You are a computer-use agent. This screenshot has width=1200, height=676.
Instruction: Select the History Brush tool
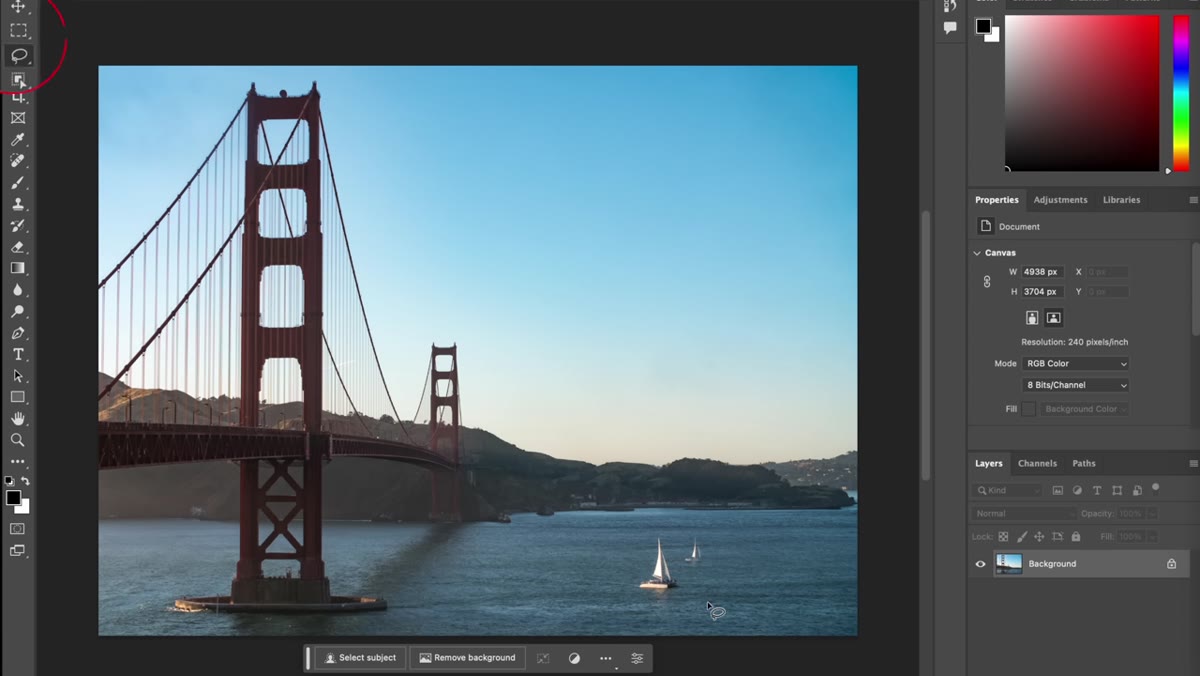click(18, 226)
